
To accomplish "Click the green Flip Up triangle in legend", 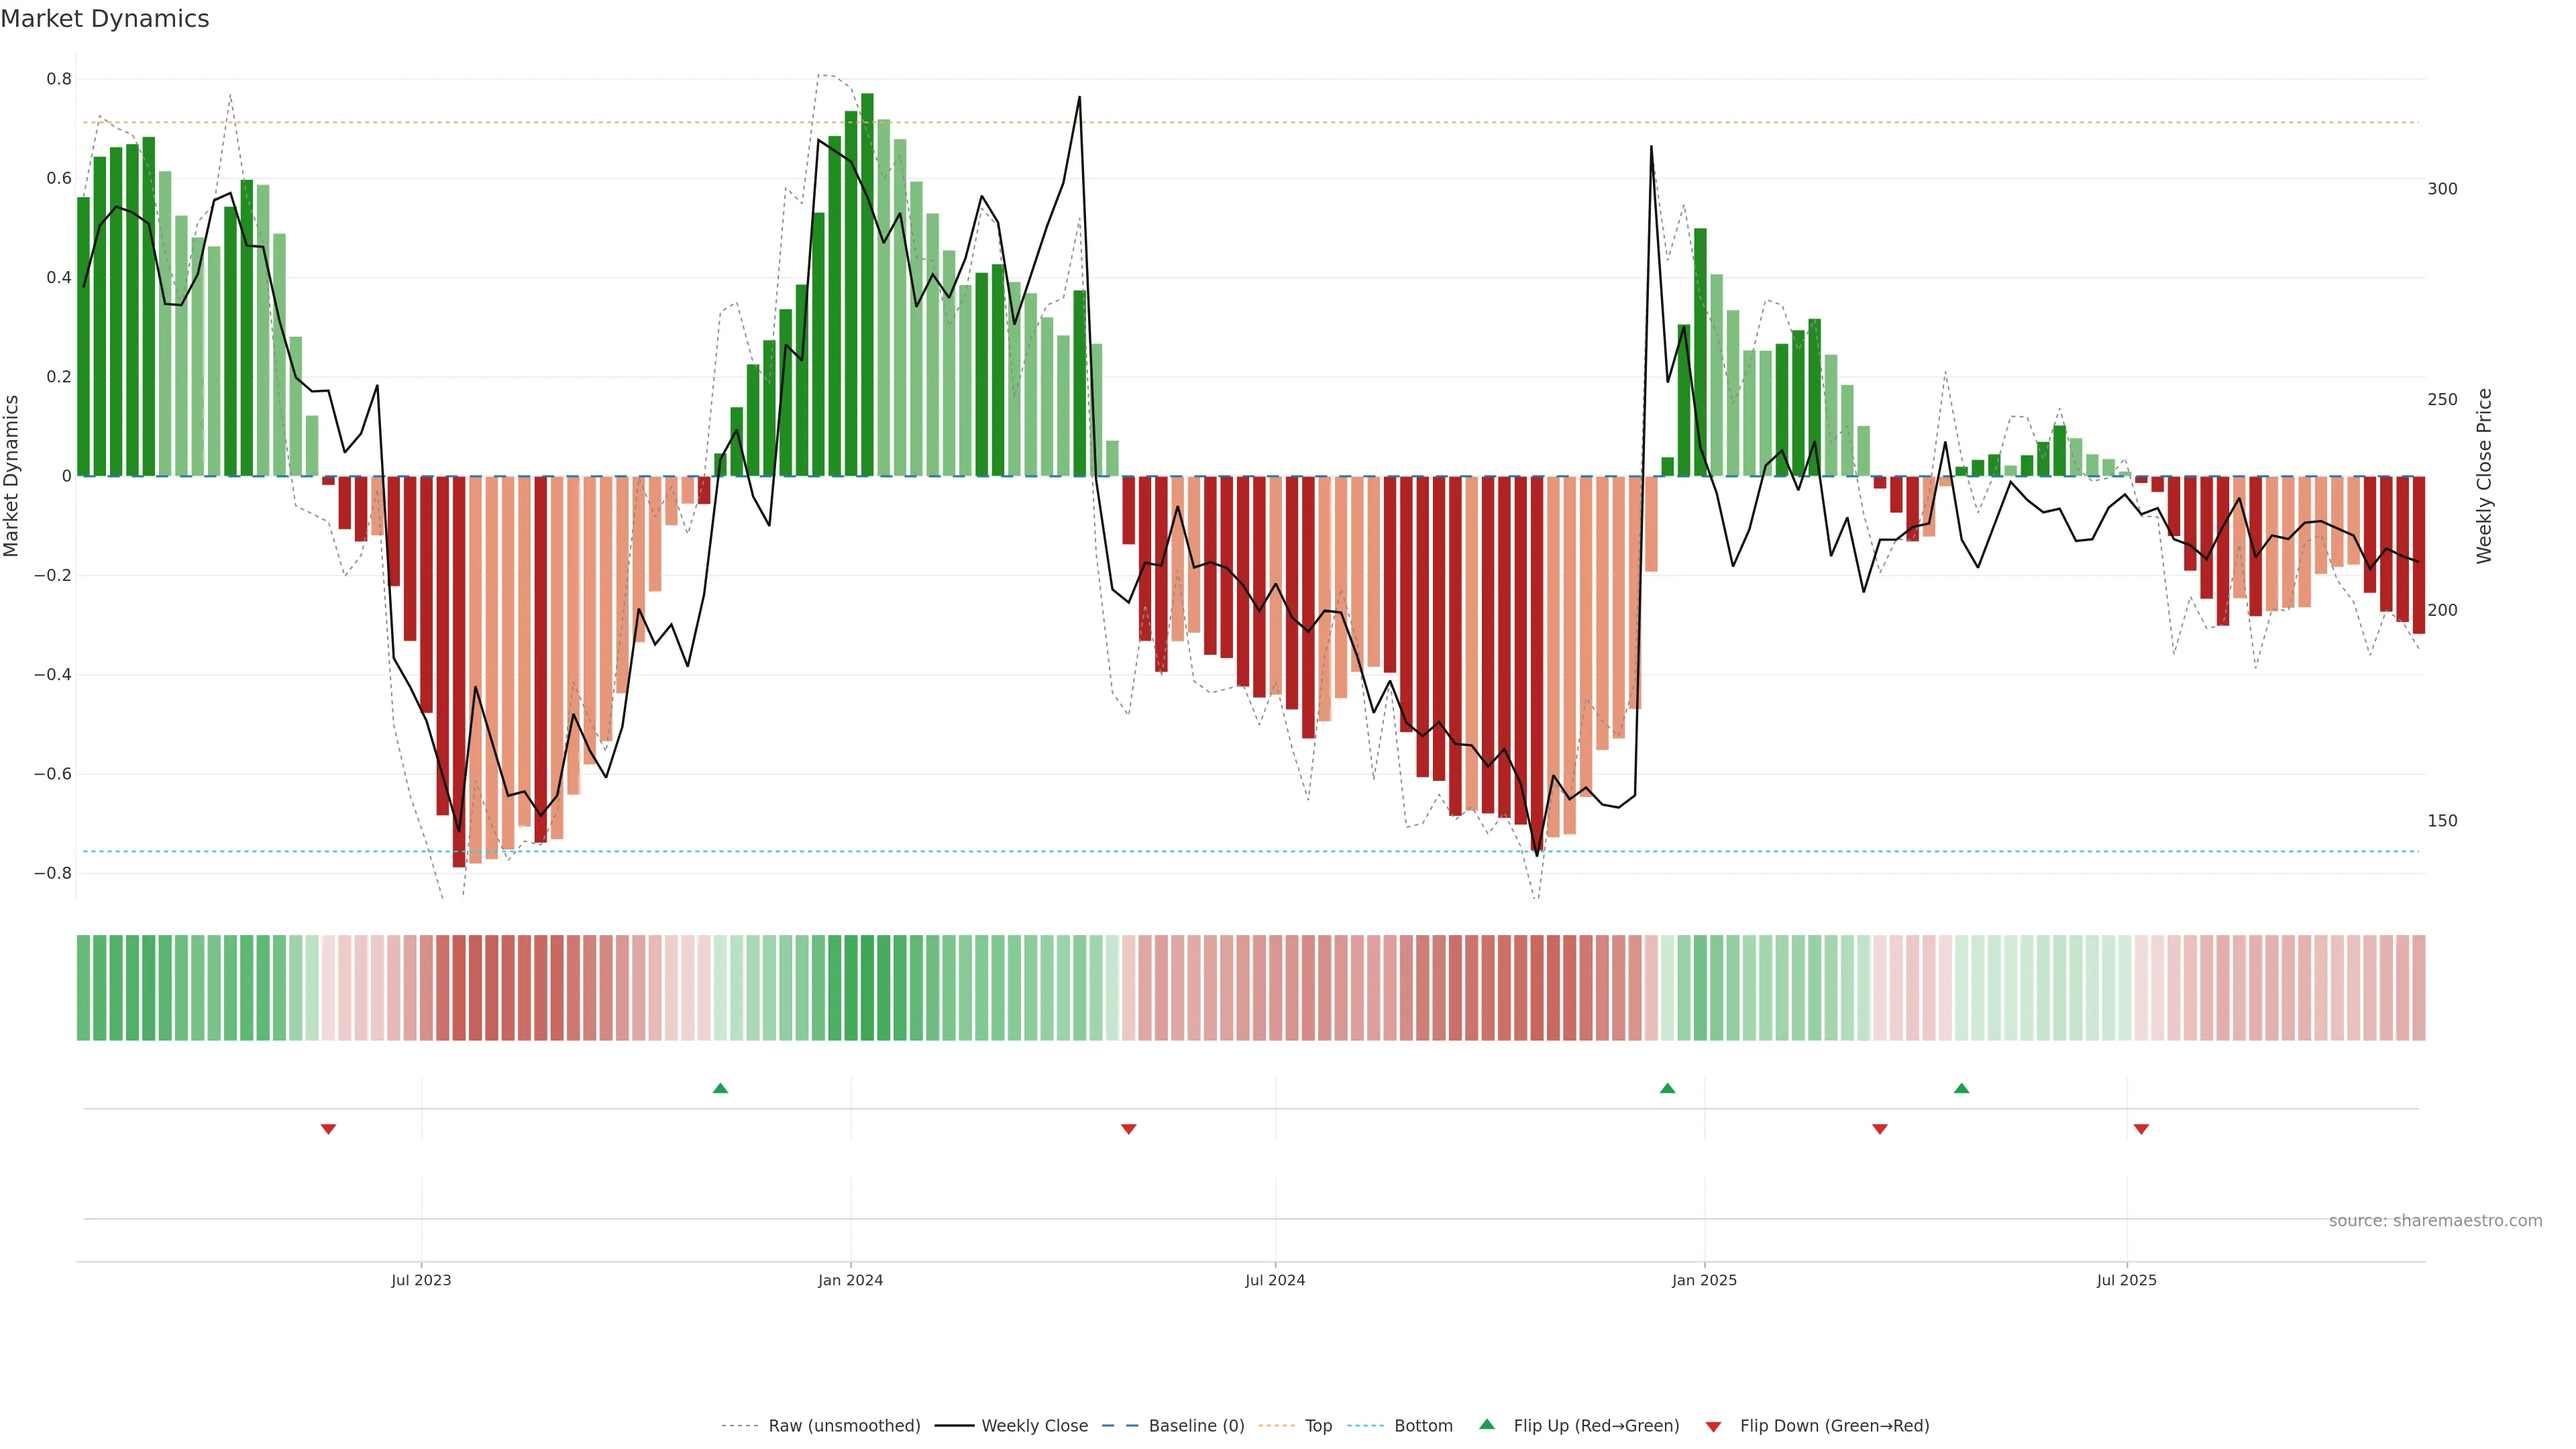I will coord(1486,1424).
